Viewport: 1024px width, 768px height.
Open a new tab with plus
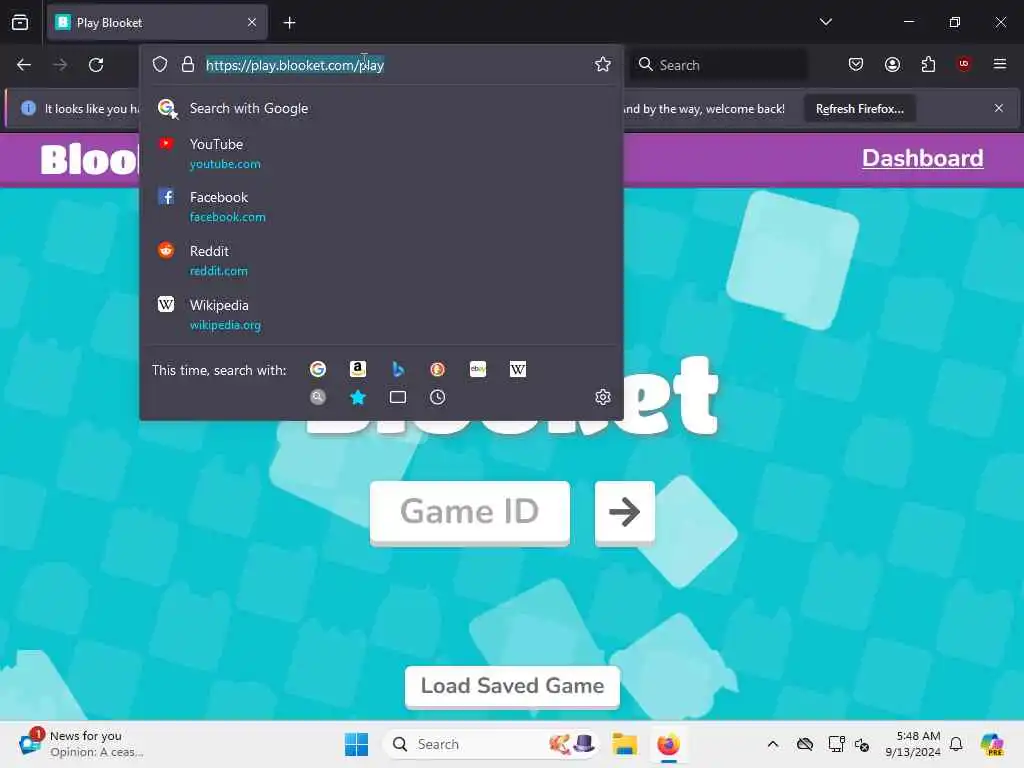[x=289, y=23]
